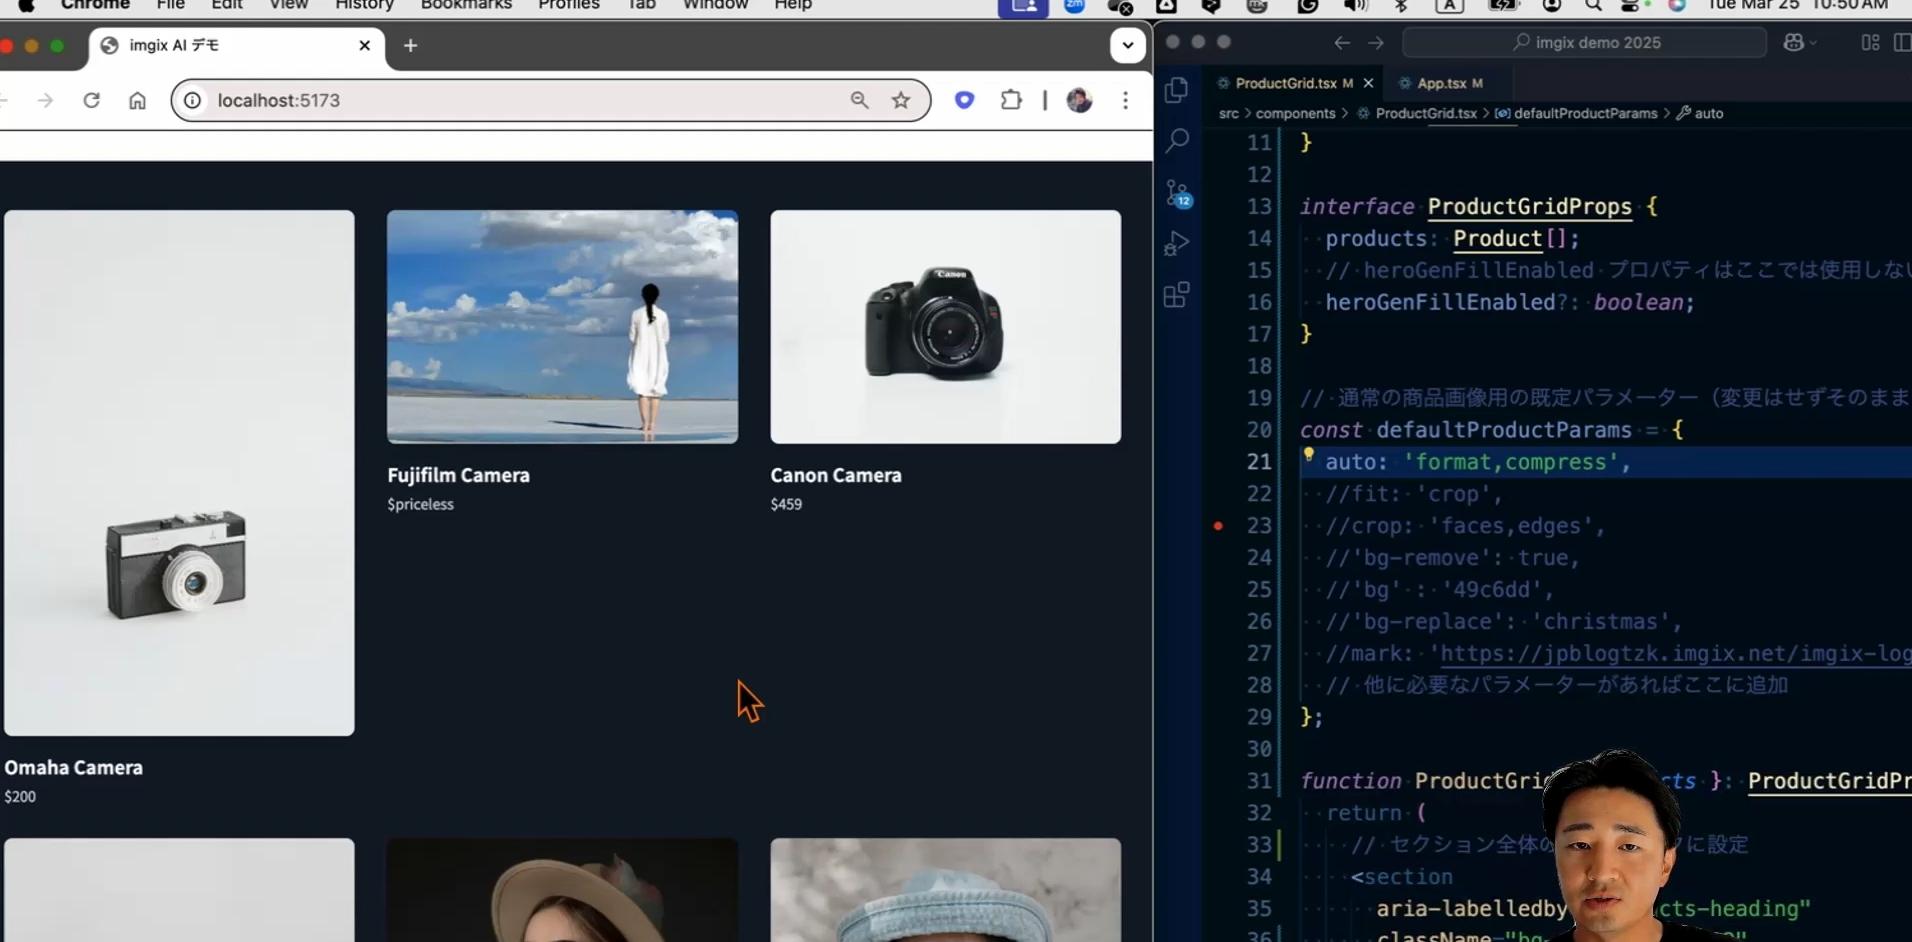Click line number 21 in the gutter
Screen dimensions: 1912x942
coord(1259,461)
